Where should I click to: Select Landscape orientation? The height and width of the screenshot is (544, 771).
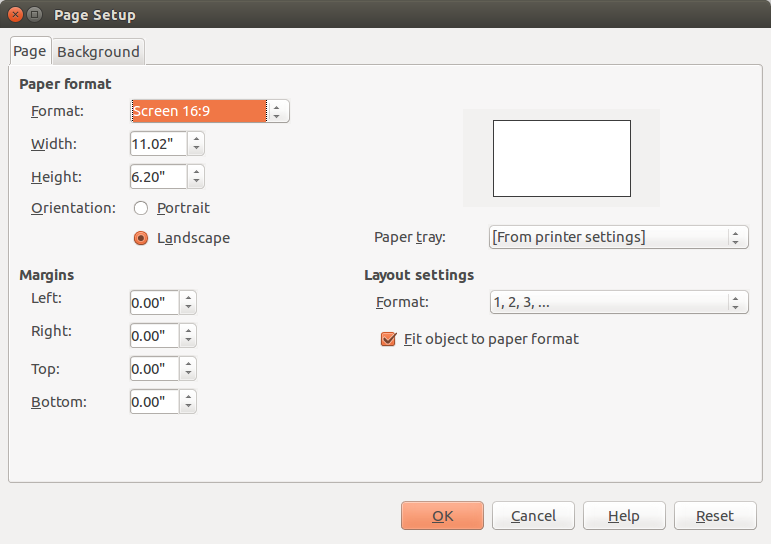click(x=141, y=238)
